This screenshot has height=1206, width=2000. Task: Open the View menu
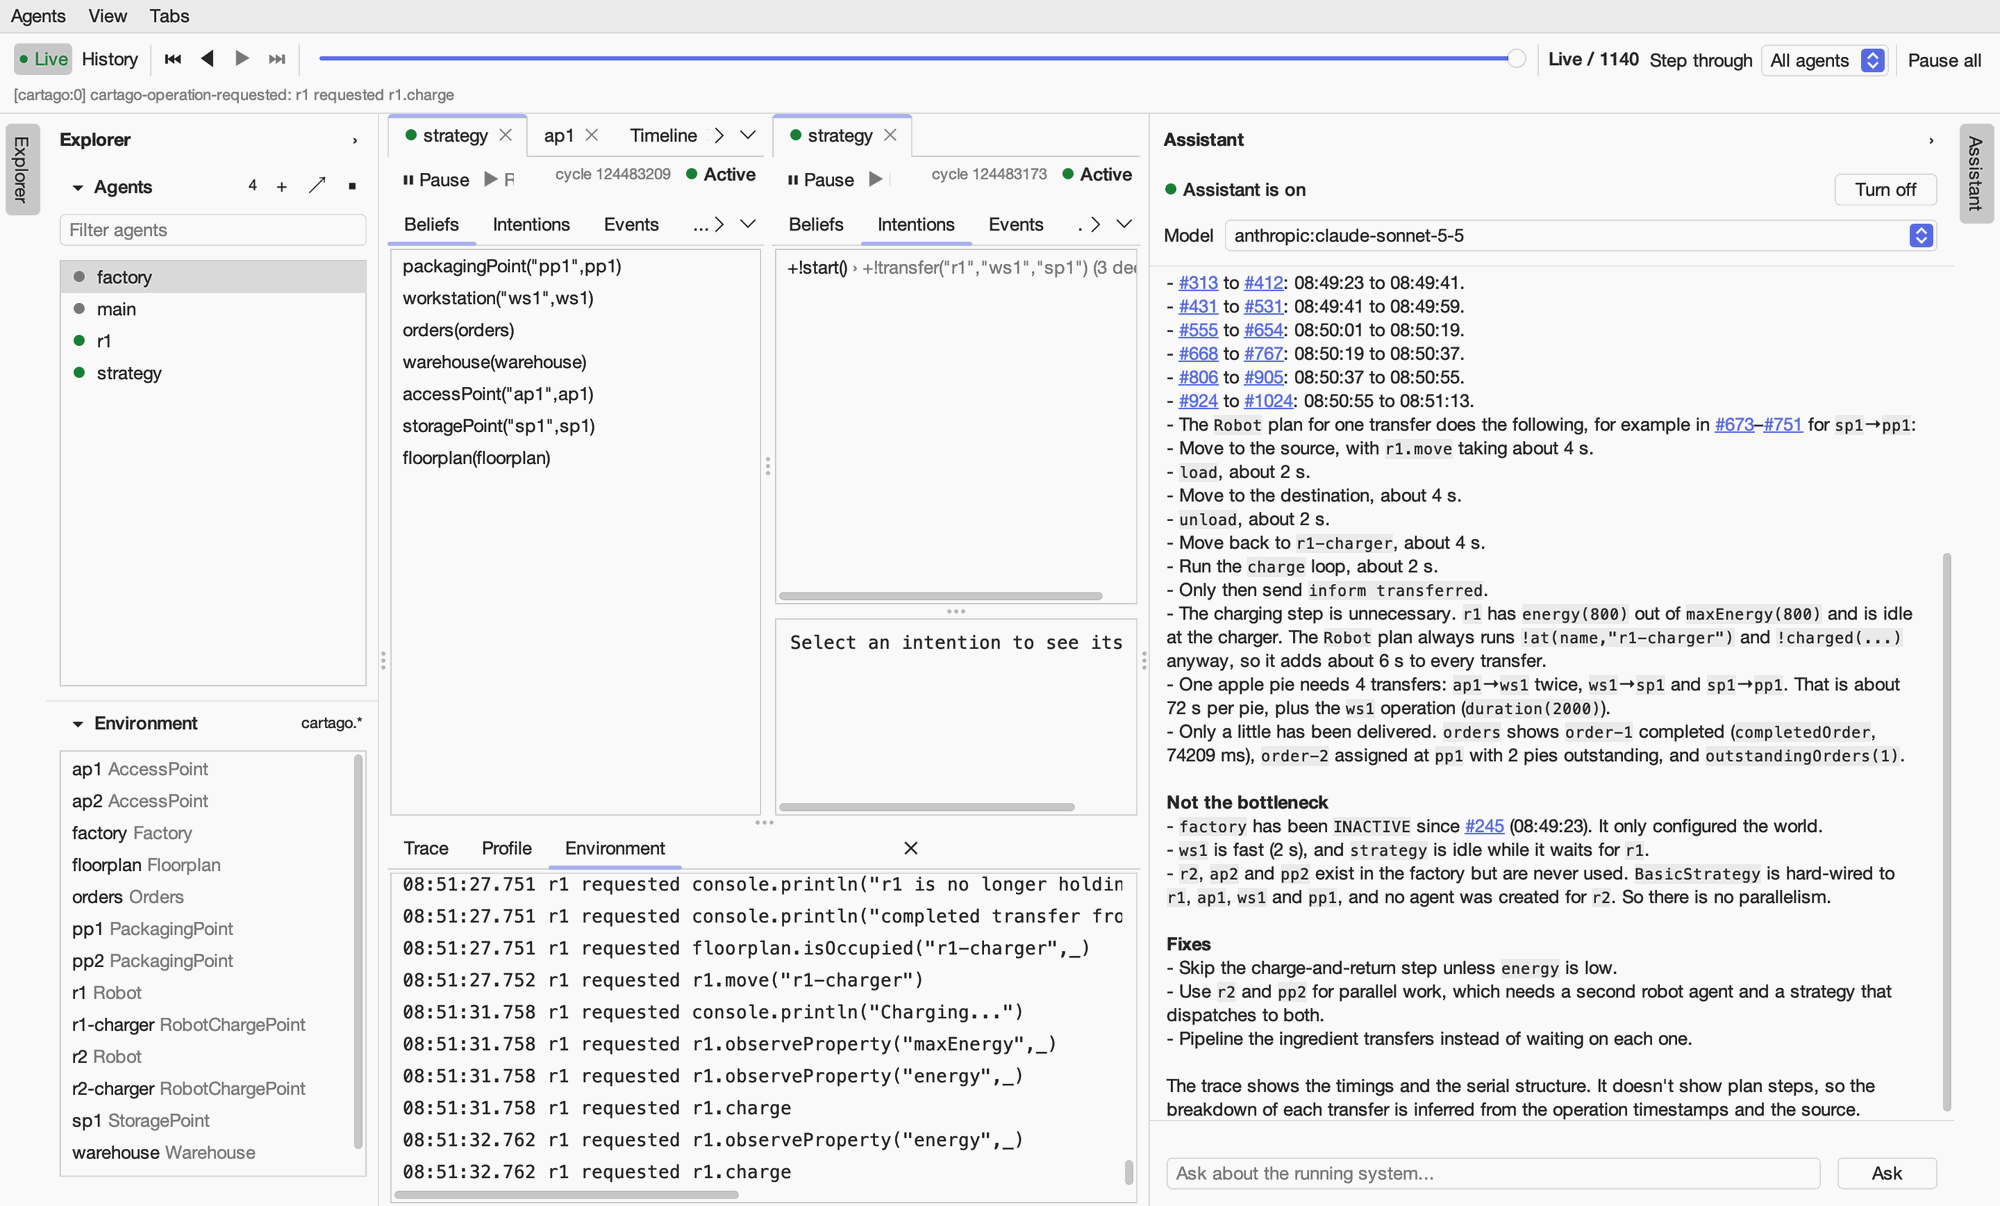point(108,16)
